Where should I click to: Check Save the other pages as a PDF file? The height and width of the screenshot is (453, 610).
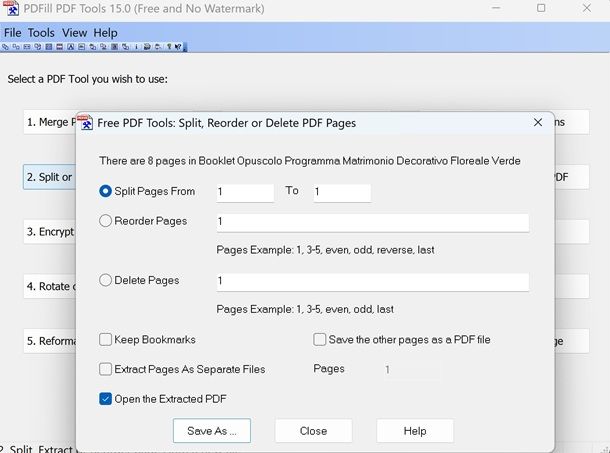pos(319,339)
